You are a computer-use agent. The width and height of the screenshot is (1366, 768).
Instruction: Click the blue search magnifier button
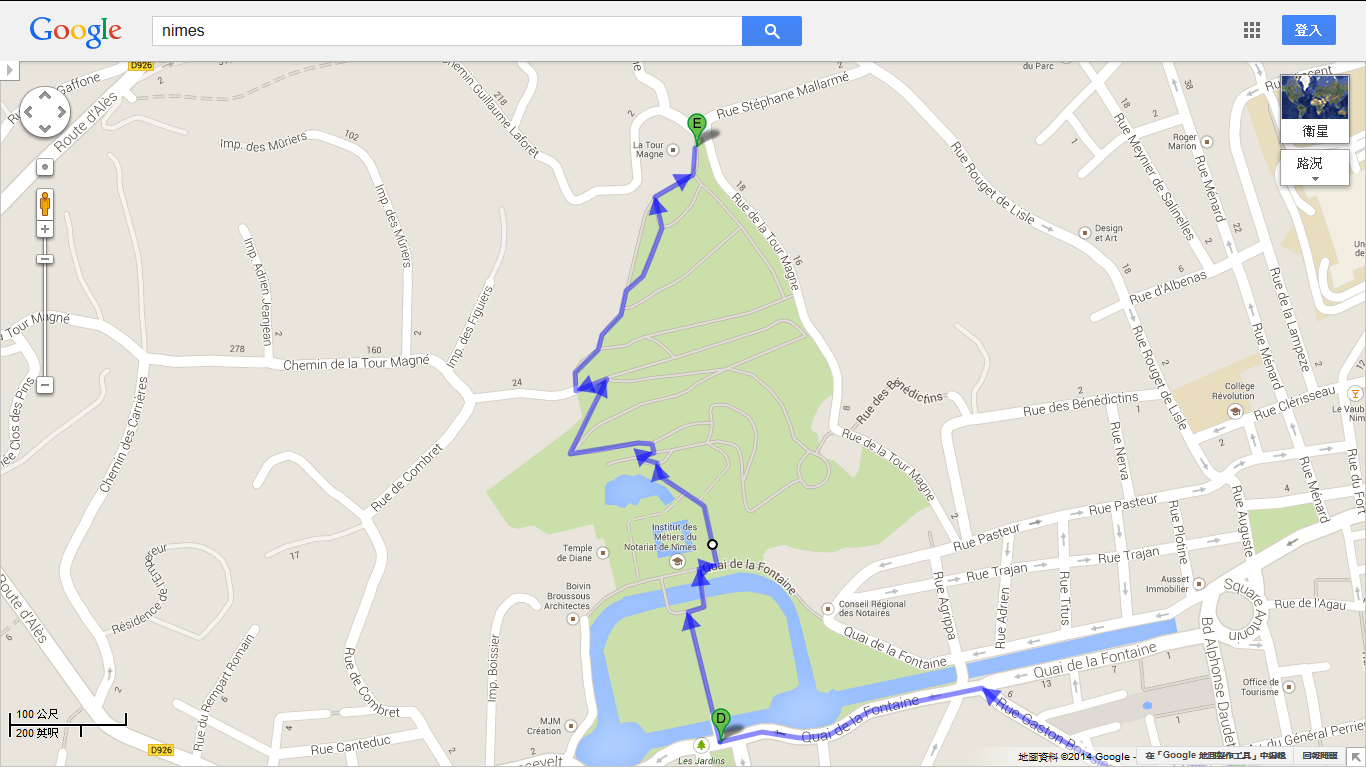tap(771, 31)
